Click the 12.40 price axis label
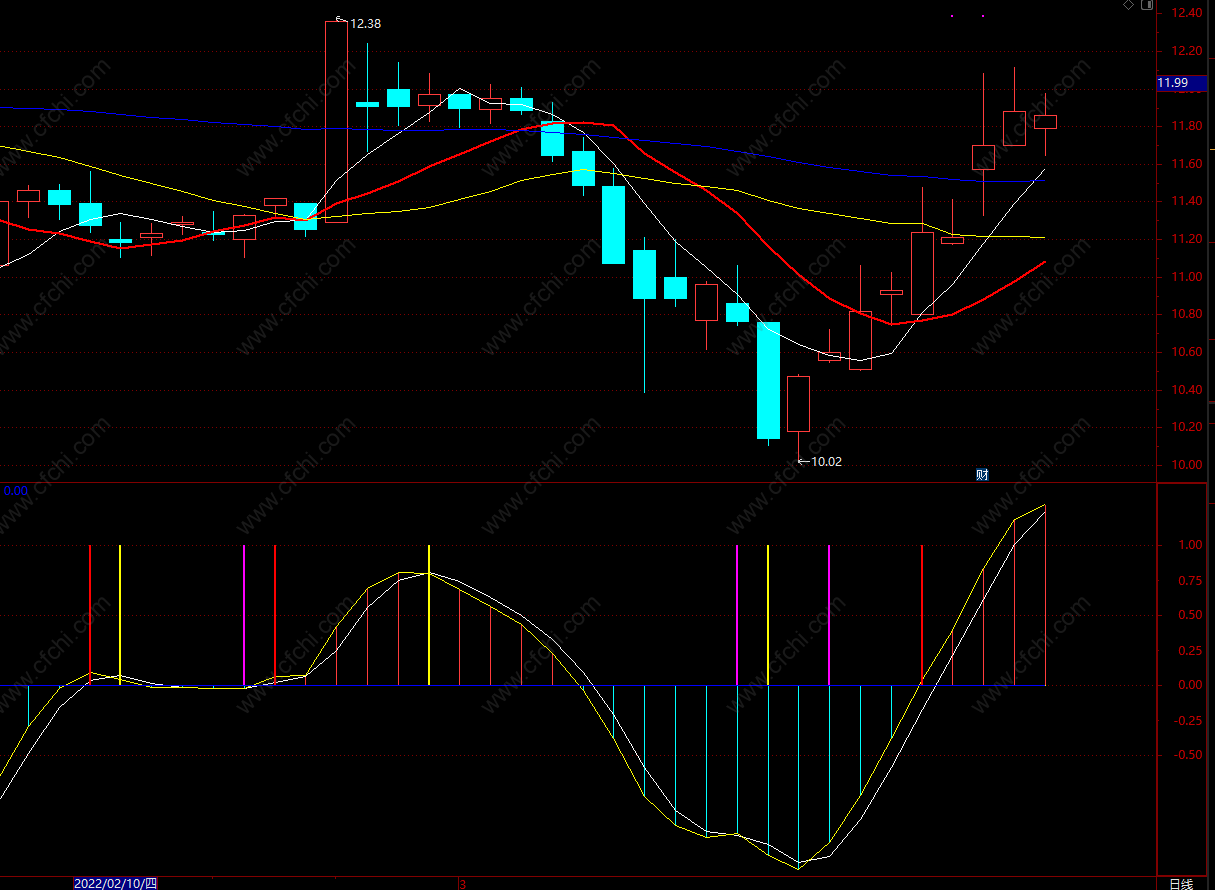 click(x=1187, y=13)
